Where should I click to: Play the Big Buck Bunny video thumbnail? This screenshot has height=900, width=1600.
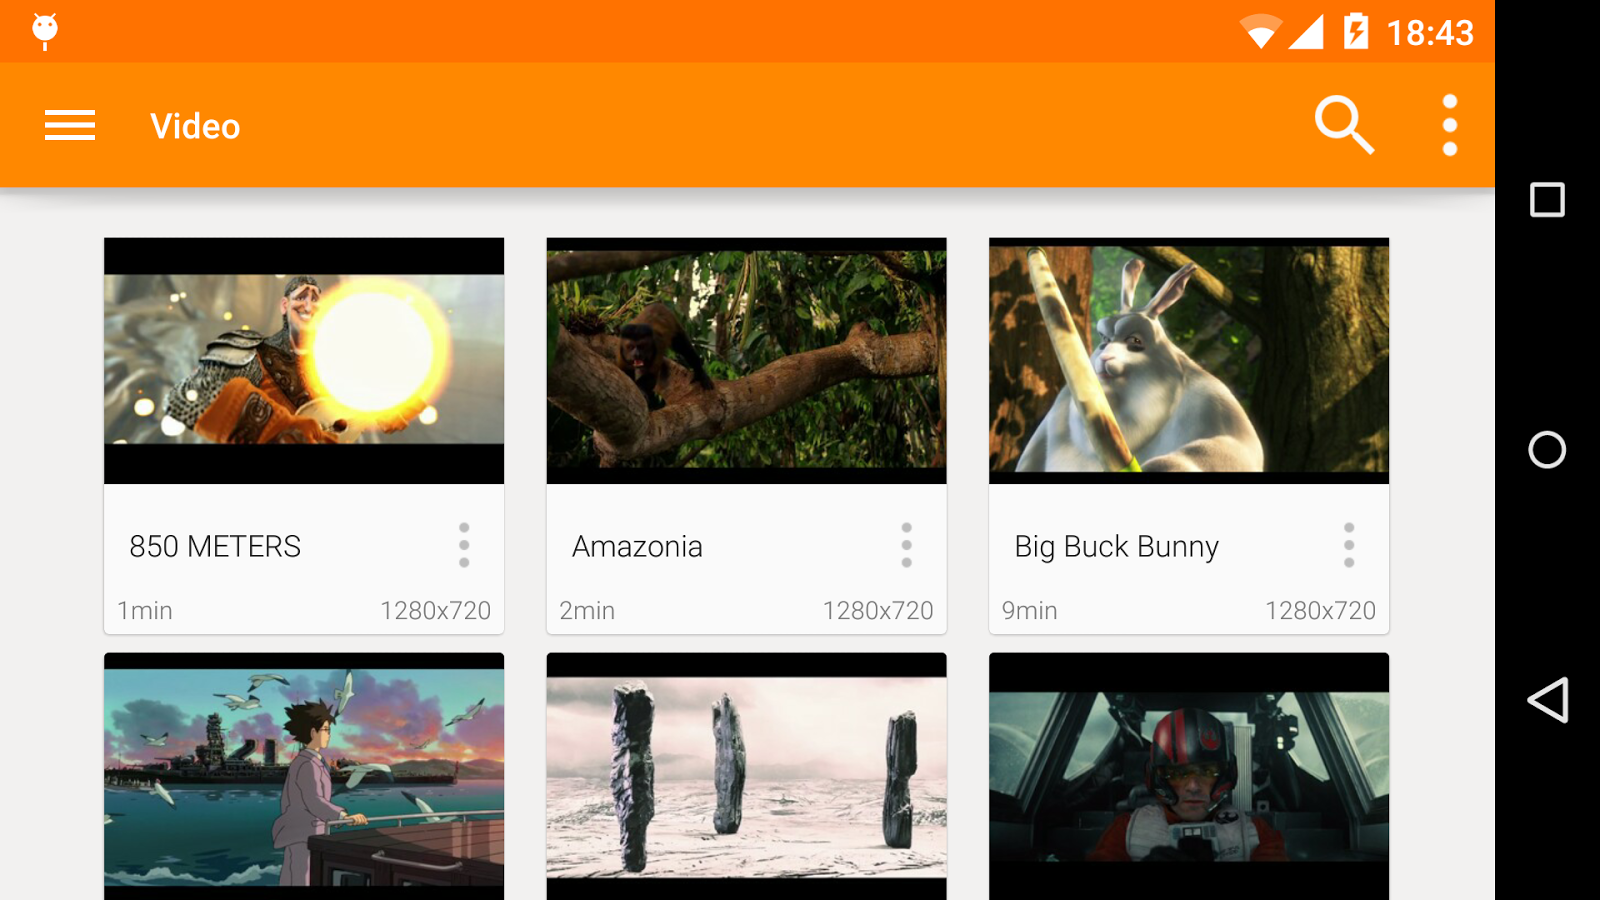tap(1188, 360)
